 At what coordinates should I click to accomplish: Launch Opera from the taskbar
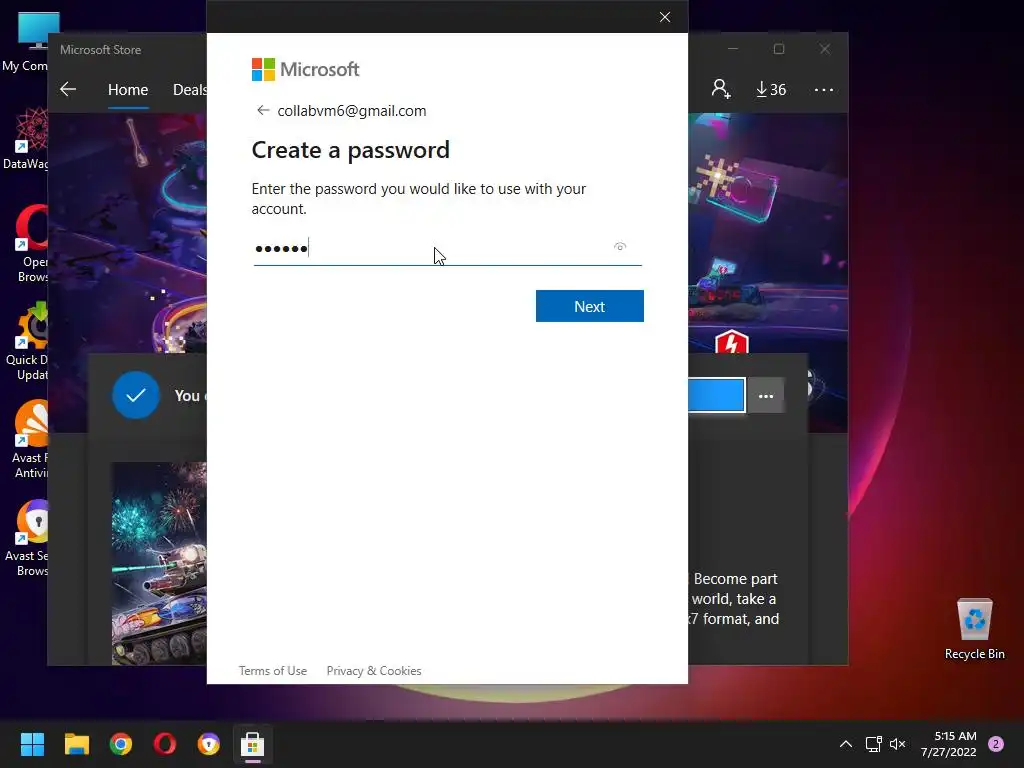[x=165, y=744]
